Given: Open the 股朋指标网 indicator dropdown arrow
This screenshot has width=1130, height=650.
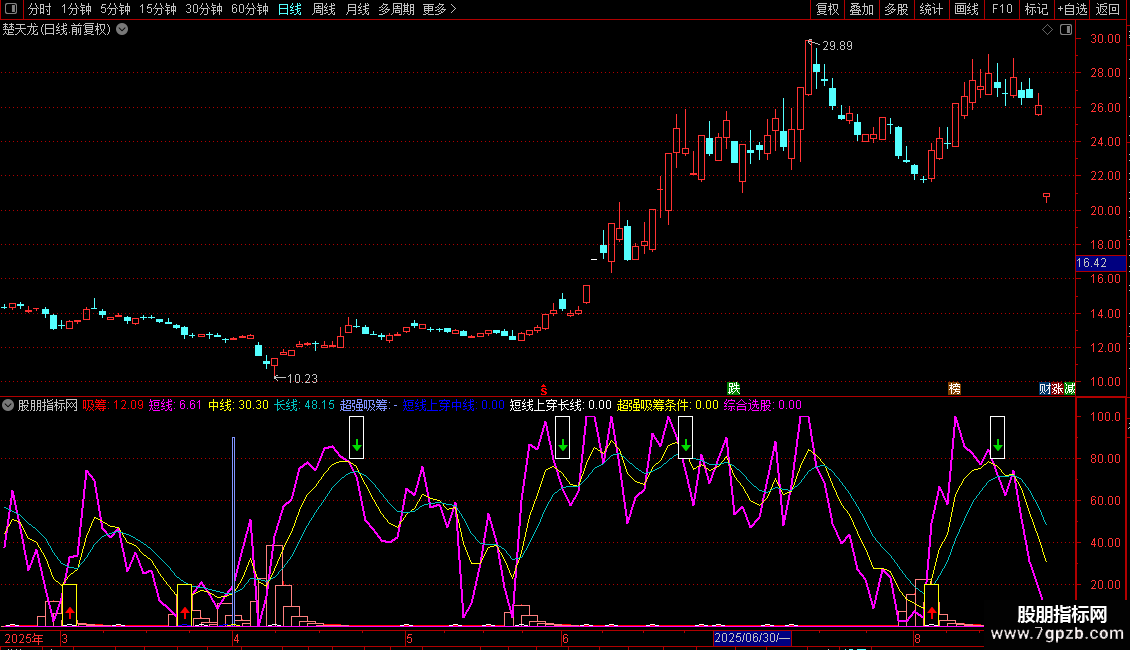Looking at the screenshot, I should coord(8,405).
